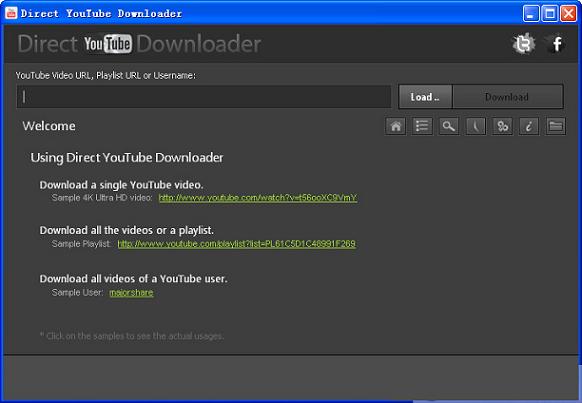Open the downloads folder icon
Screen dimensions: 582x403
[556, 126]
